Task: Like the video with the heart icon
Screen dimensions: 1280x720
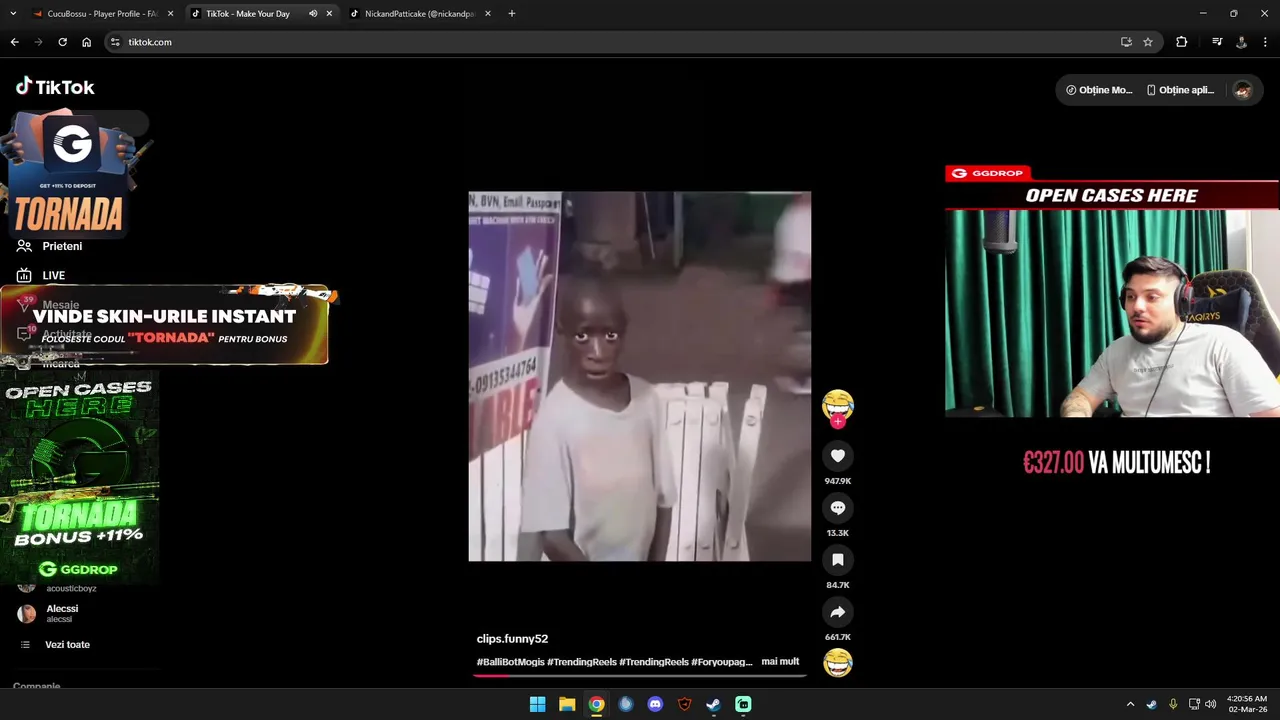Action: pos(838,456)
